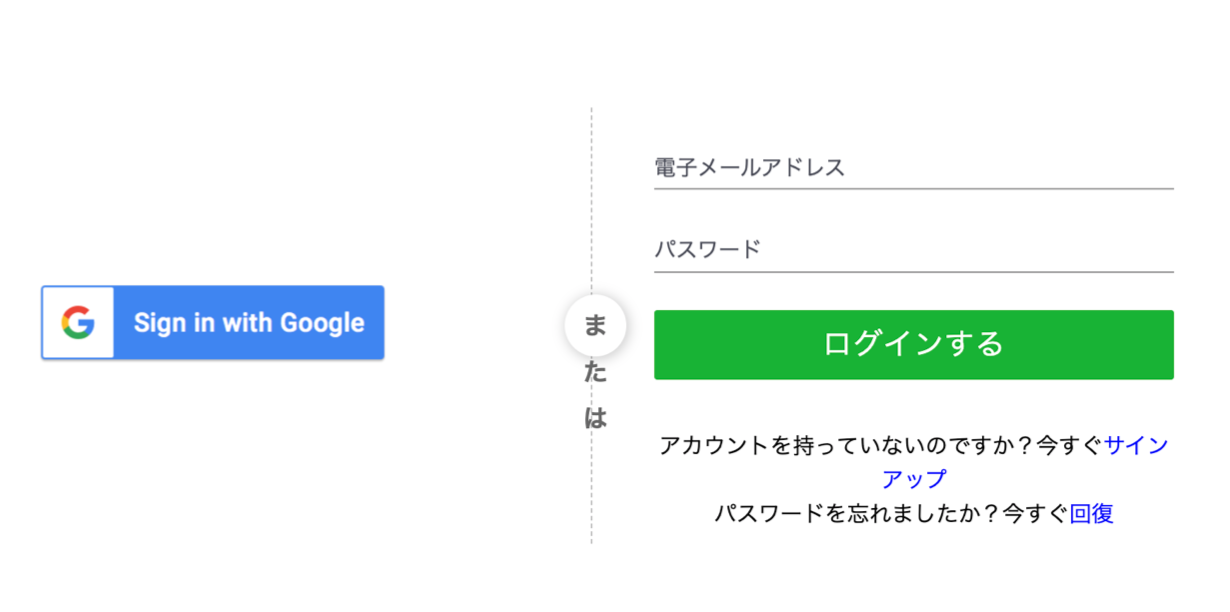Focus the 電子メールアドレス input field
This screenshot has height=612, width=1230.
coord(913,168)
